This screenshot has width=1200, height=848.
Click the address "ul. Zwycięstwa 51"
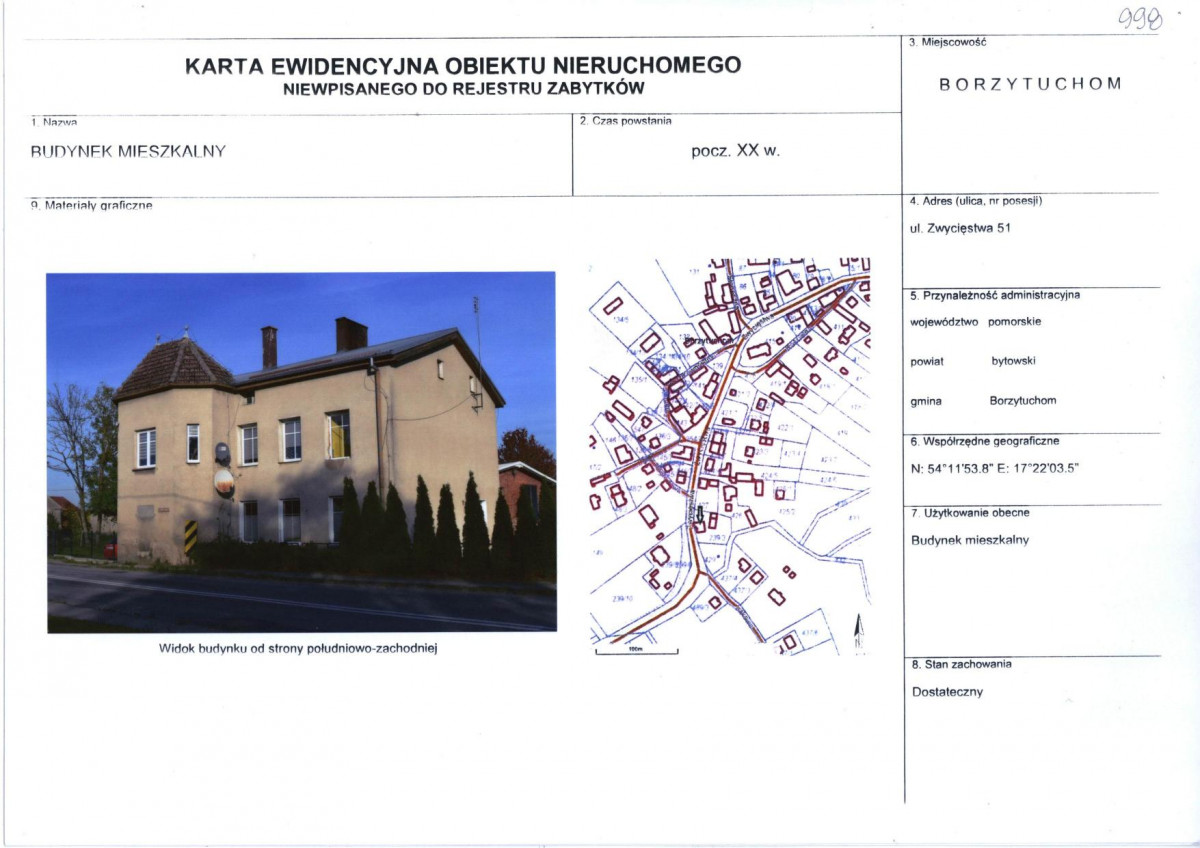(x=961, y=228)
